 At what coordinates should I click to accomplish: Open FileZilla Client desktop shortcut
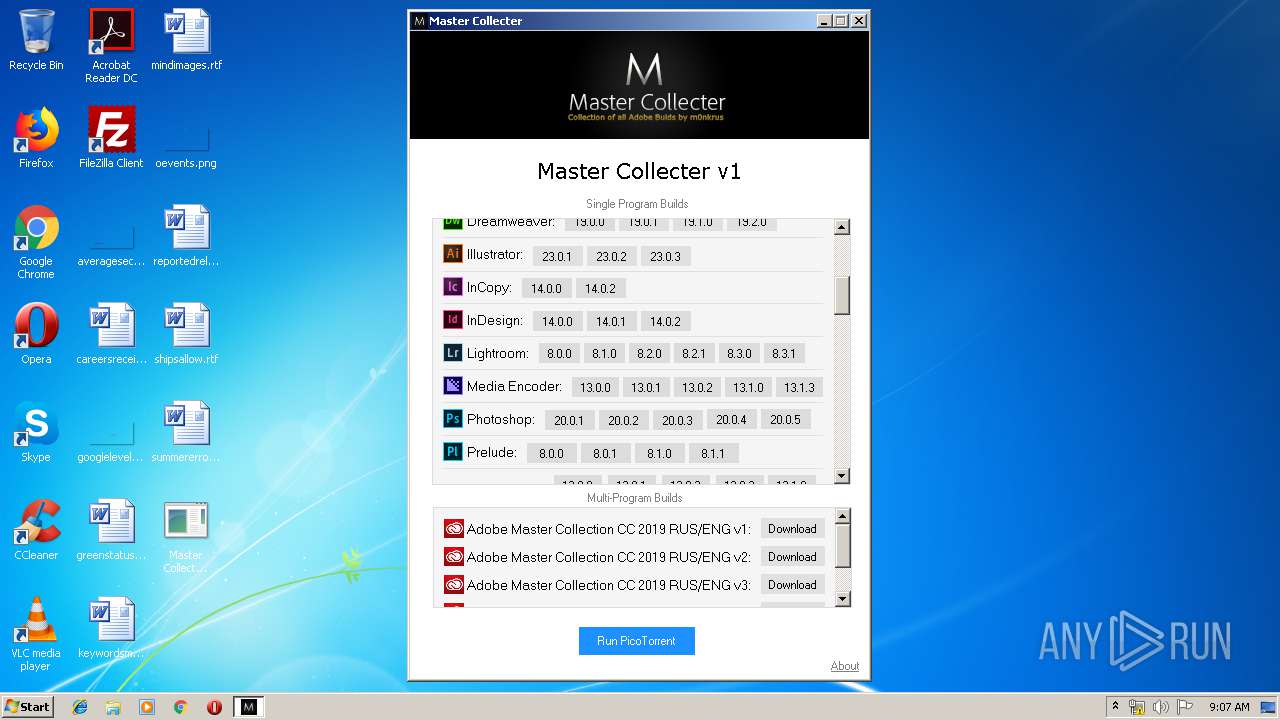coord(111,138)
